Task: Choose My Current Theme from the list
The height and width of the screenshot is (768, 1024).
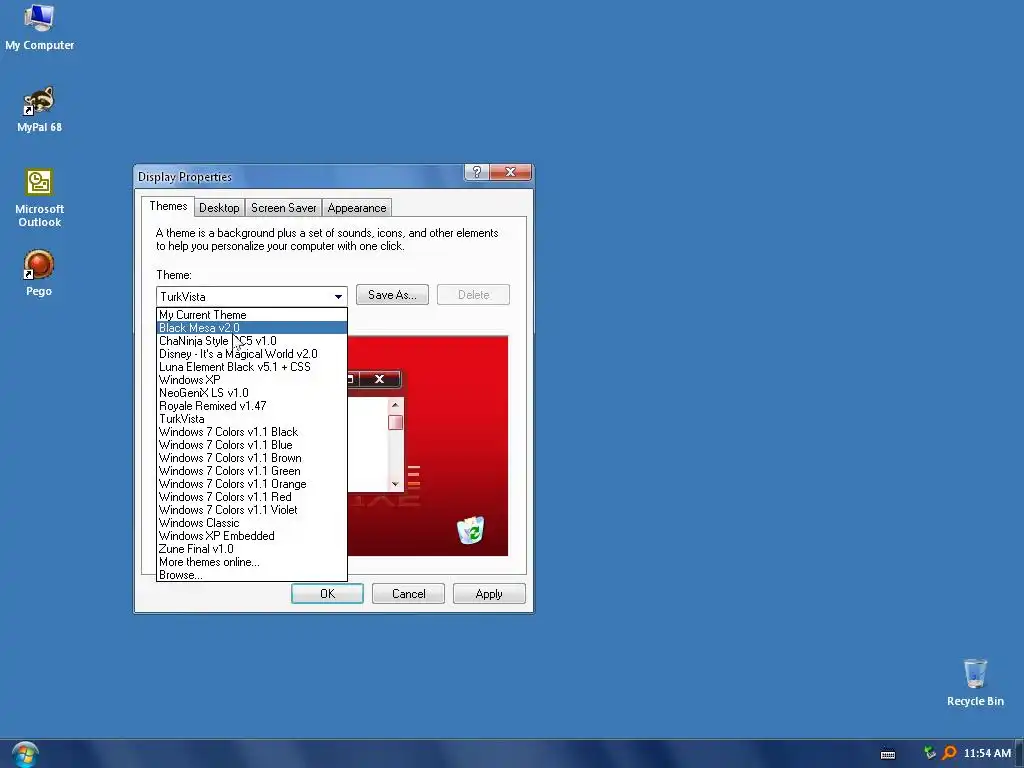Action: (252, 315)
